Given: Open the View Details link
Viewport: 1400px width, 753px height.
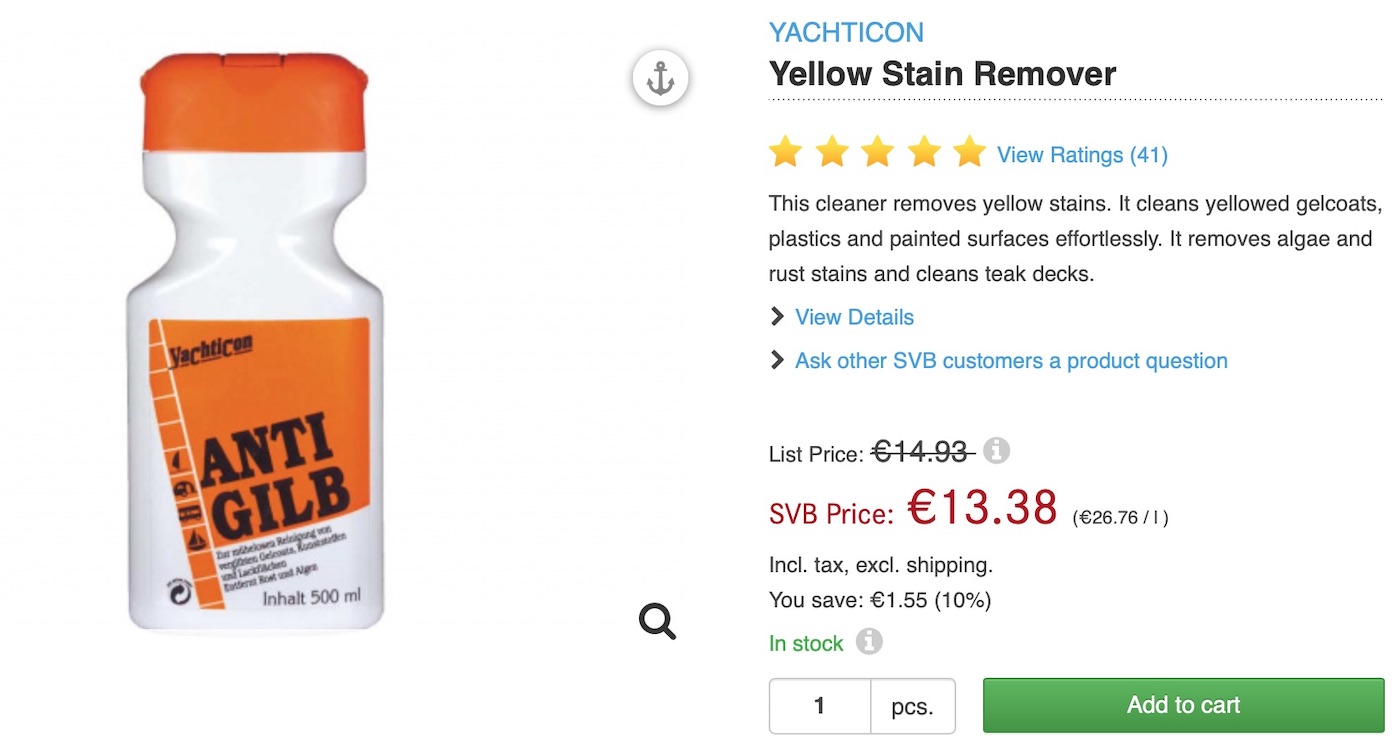Looking at the screenshot, I should click(x=854, y=317).
